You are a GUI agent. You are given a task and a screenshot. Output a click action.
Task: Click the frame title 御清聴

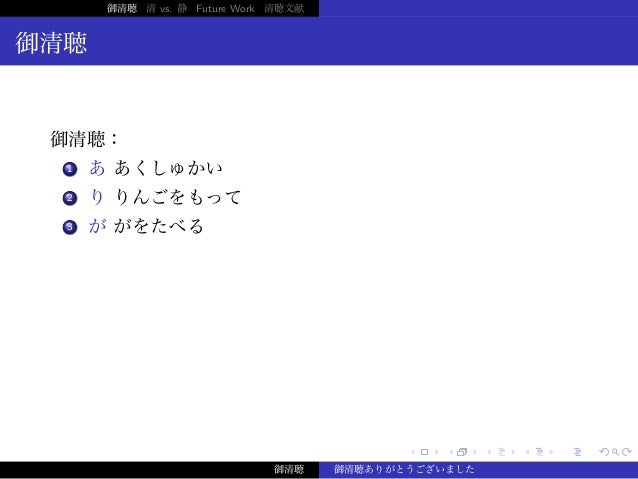[51, 43]
